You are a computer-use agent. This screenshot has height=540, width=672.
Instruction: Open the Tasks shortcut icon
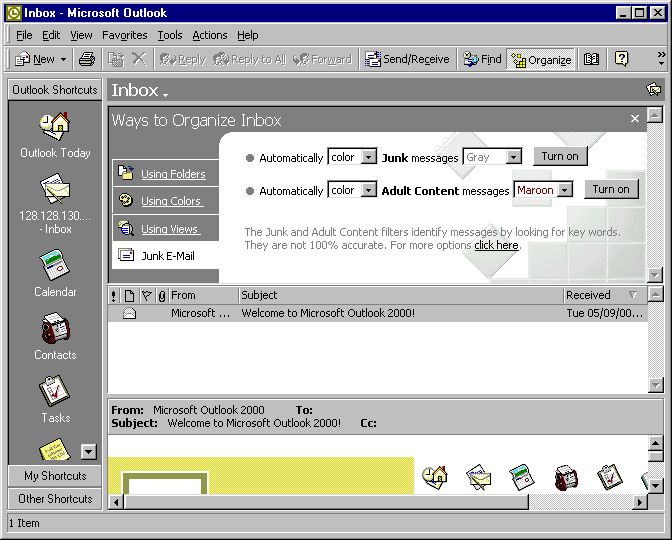click(55, 391)
